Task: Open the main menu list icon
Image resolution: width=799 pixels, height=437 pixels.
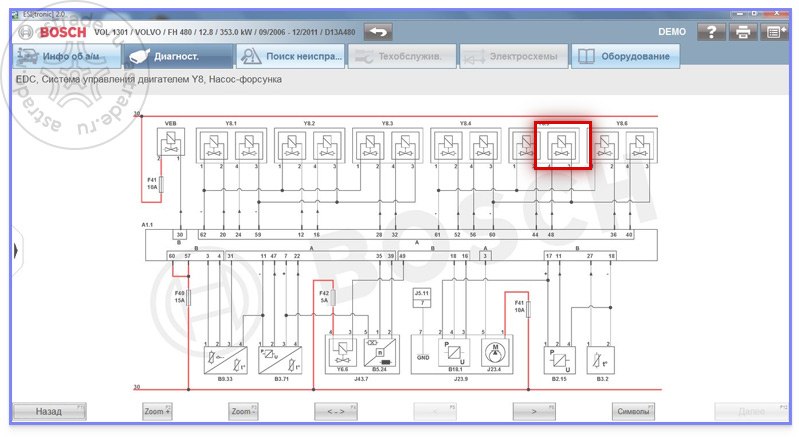Action: [x=775, y=32]
